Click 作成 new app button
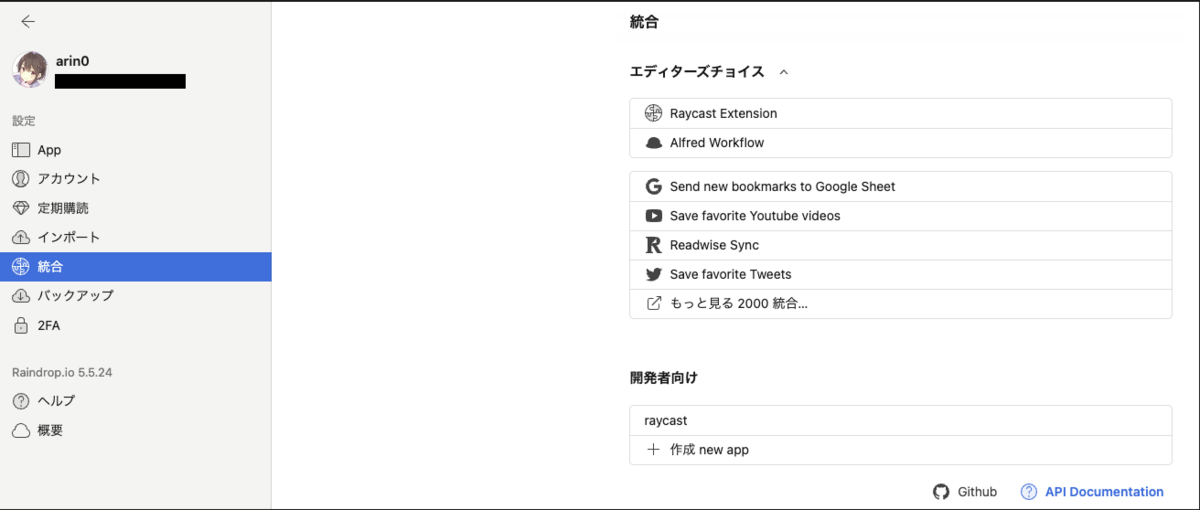1200x510 pixels. [x=900, y=450]
